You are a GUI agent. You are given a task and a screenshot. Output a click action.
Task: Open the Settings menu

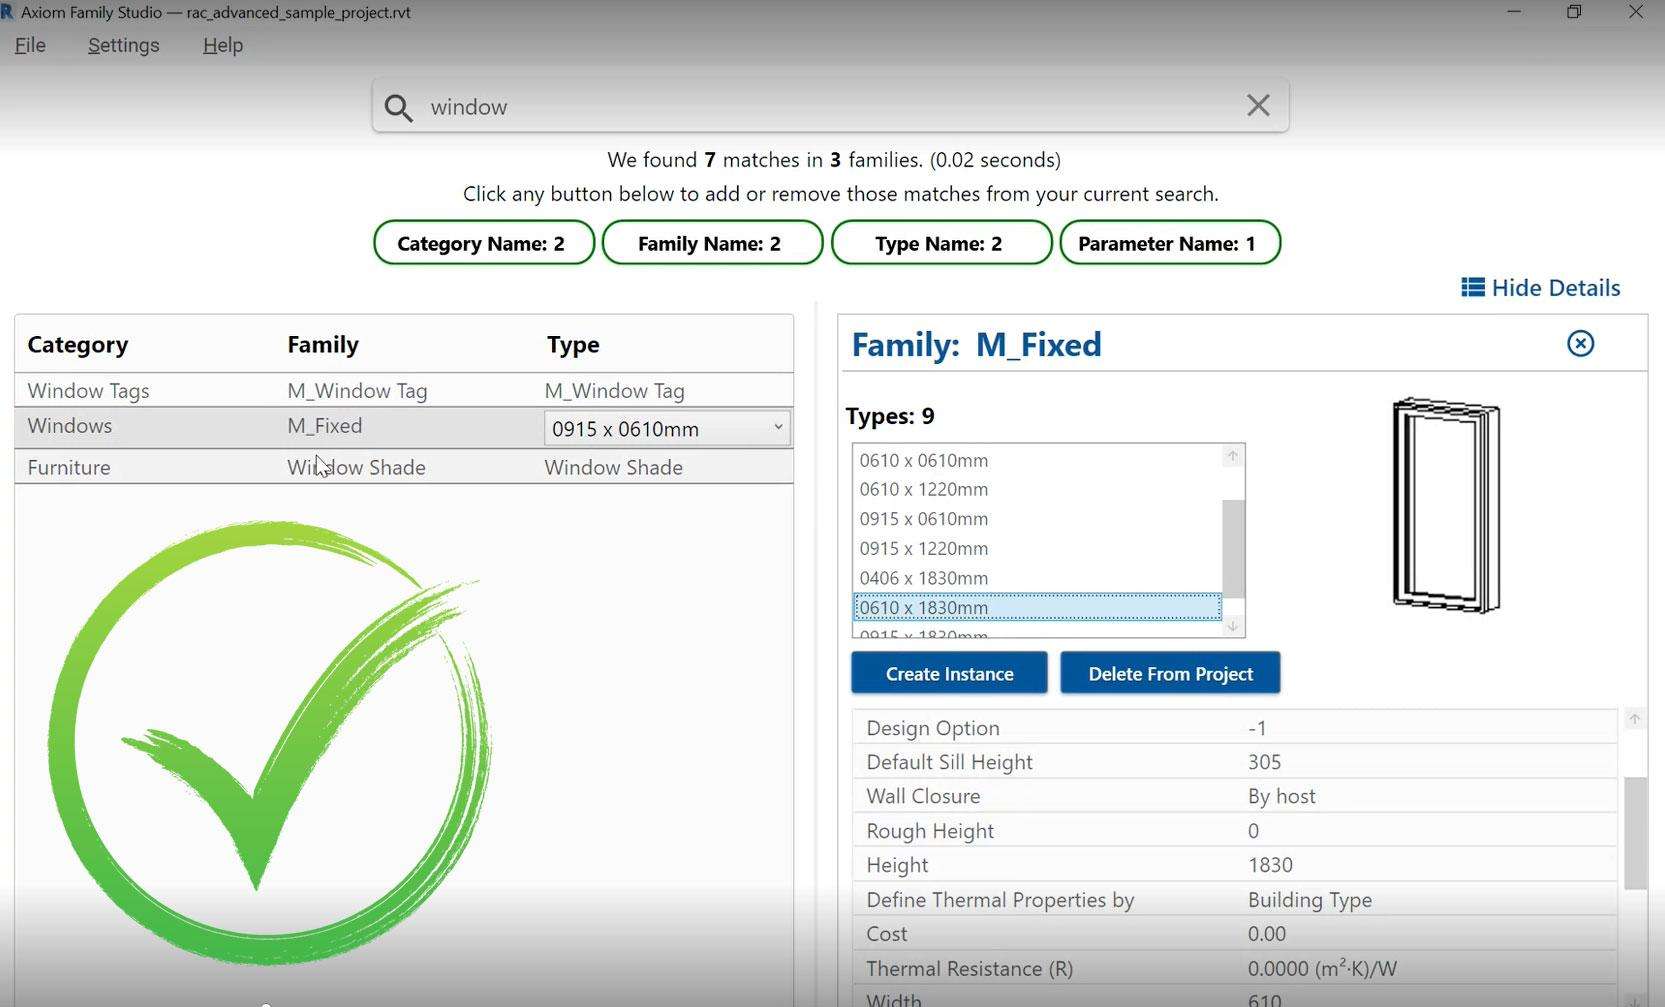tap(123, 45)
